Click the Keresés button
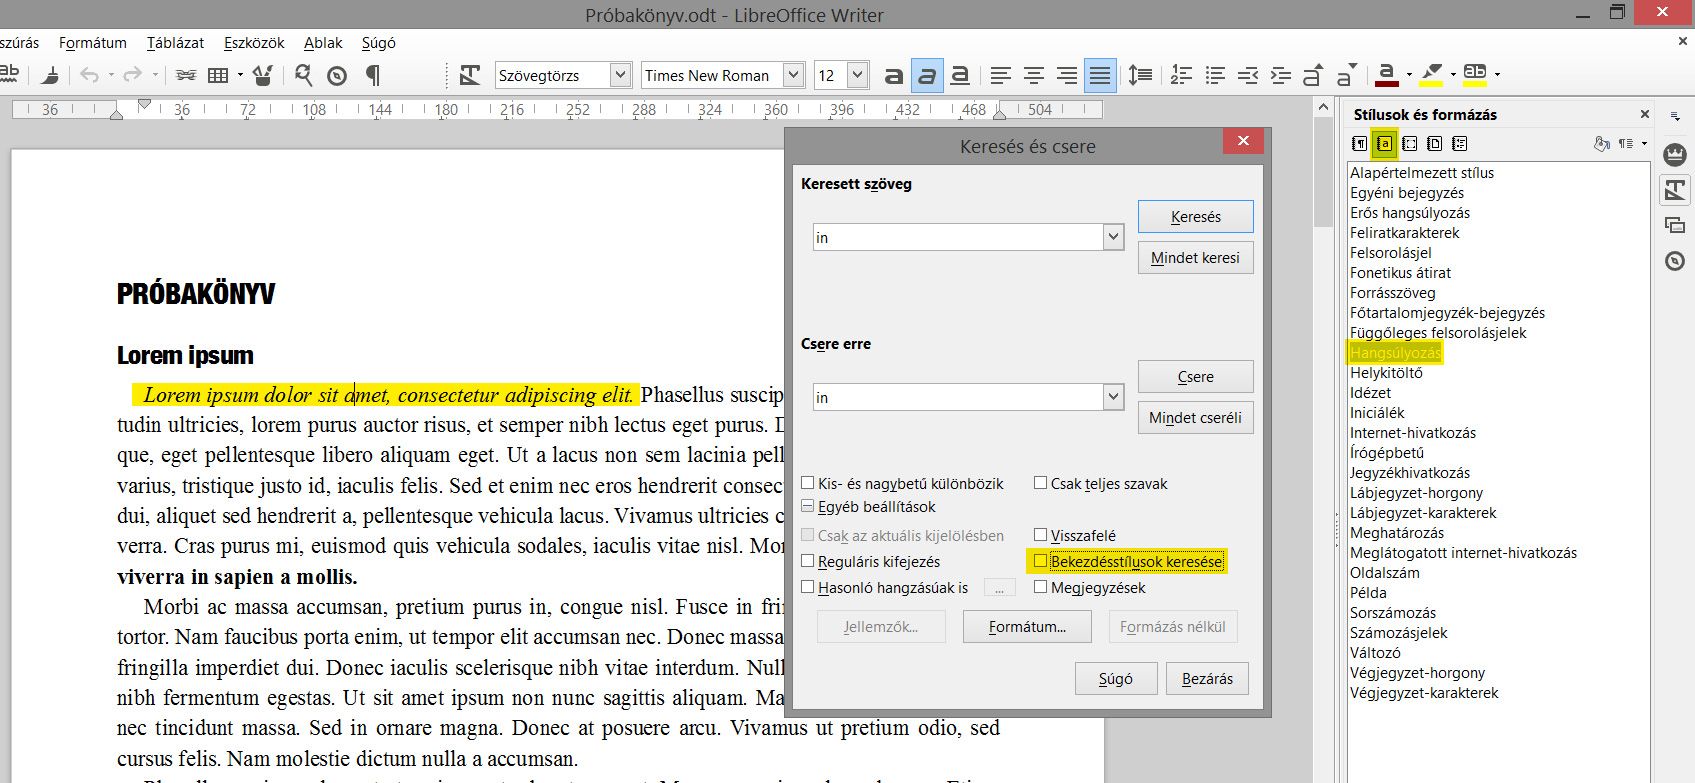Image resolution: width=1695 pixels, height=783 pixels. point(1196,217)
